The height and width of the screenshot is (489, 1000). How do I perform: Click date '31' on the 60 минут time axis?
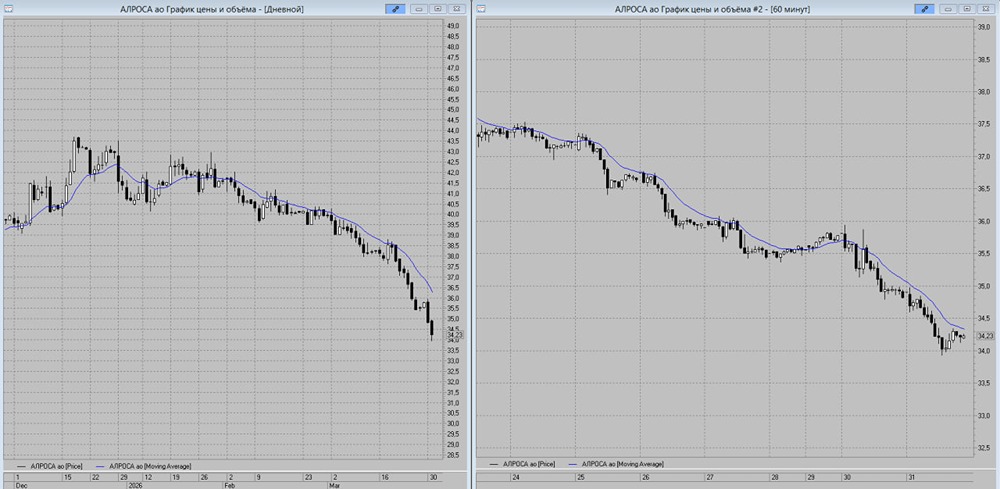click(911, 477)
